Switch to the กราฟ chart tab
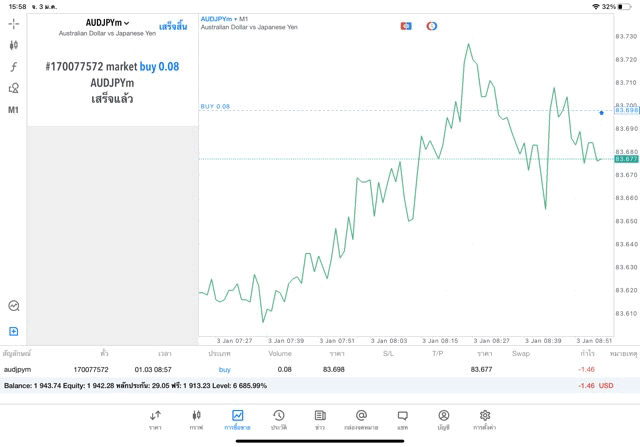The width and height of the screenshot is (640, 447). coord(196,419)
